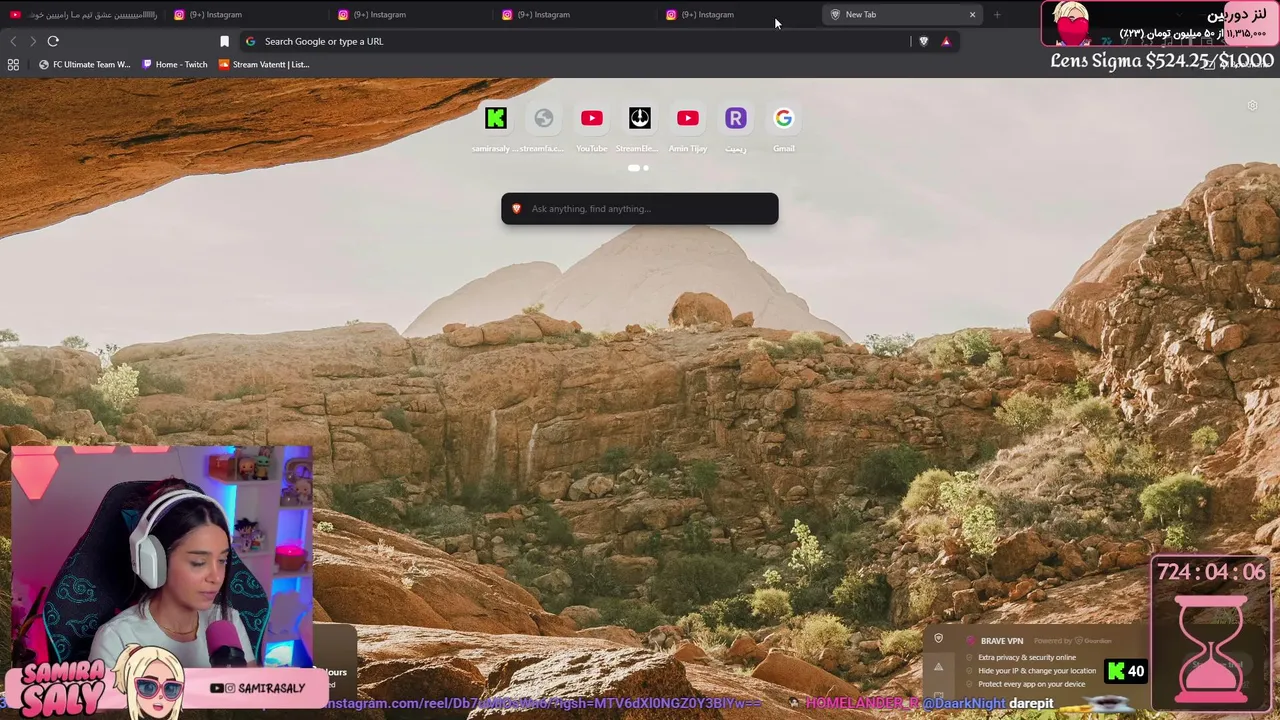Viewport: 1280px width, 720px height.
Task: Click the shield icon in the Brave VPN card
Action: [938, 639]
